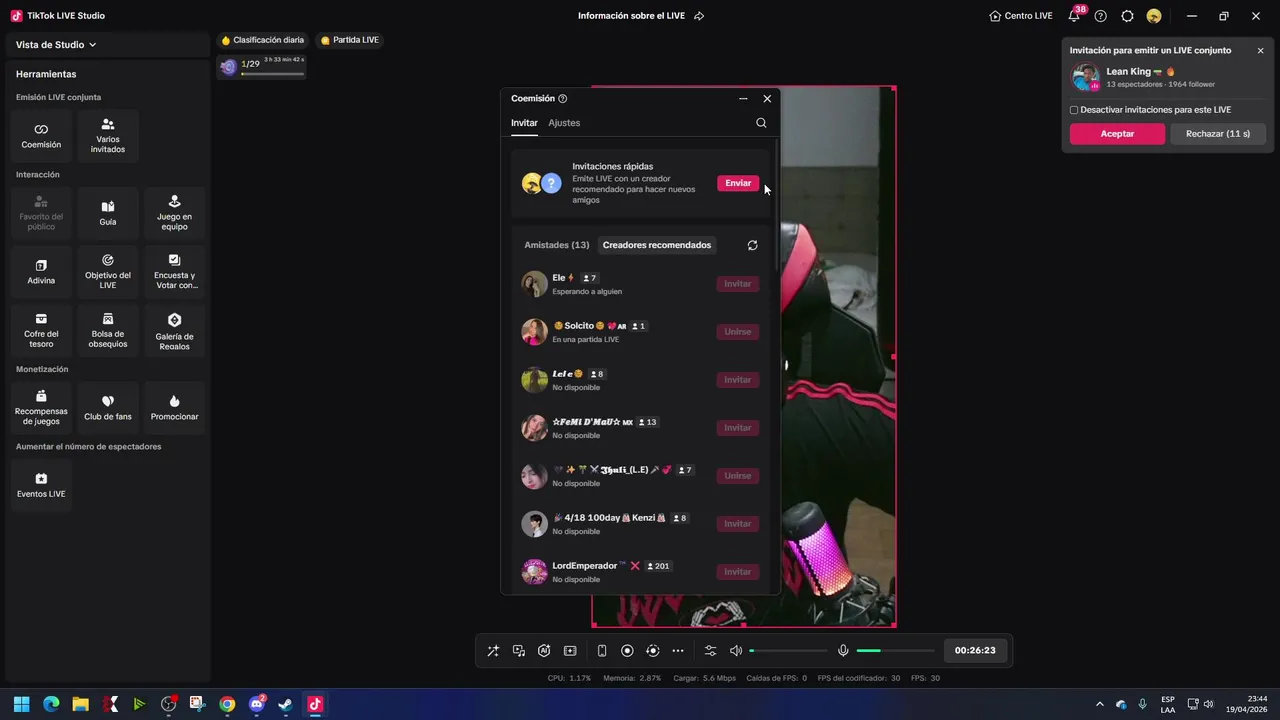Click the media and music icon in bottom toolbar
1280x720 pixels.
(519, 650)
